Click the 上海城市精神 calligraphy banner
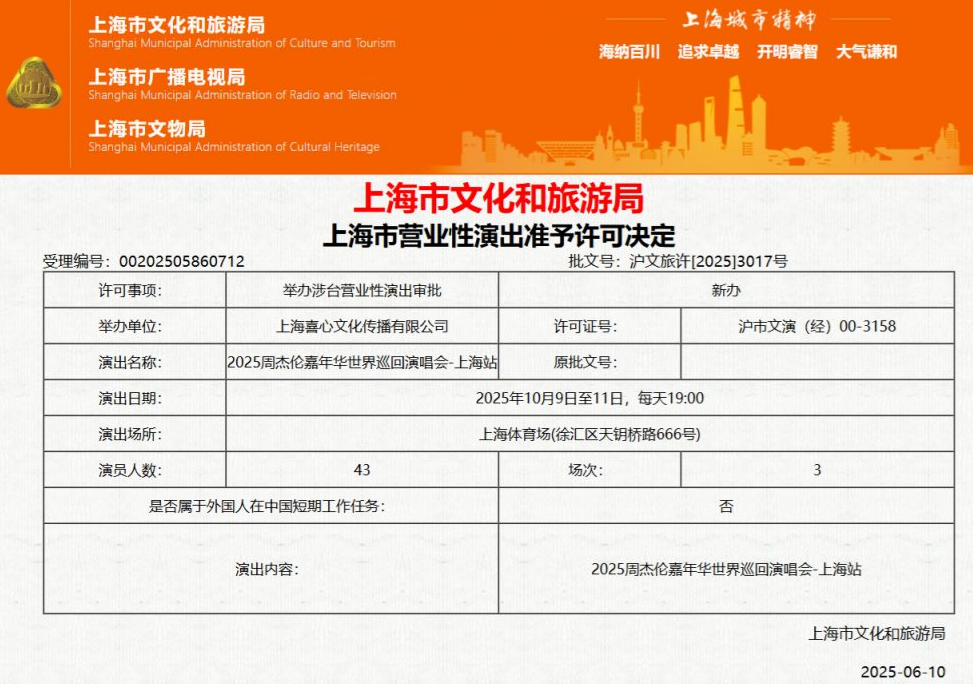Image resolution: width=973 pixels, height=684 pixels. pyautogui.click(x=749, y=20)
